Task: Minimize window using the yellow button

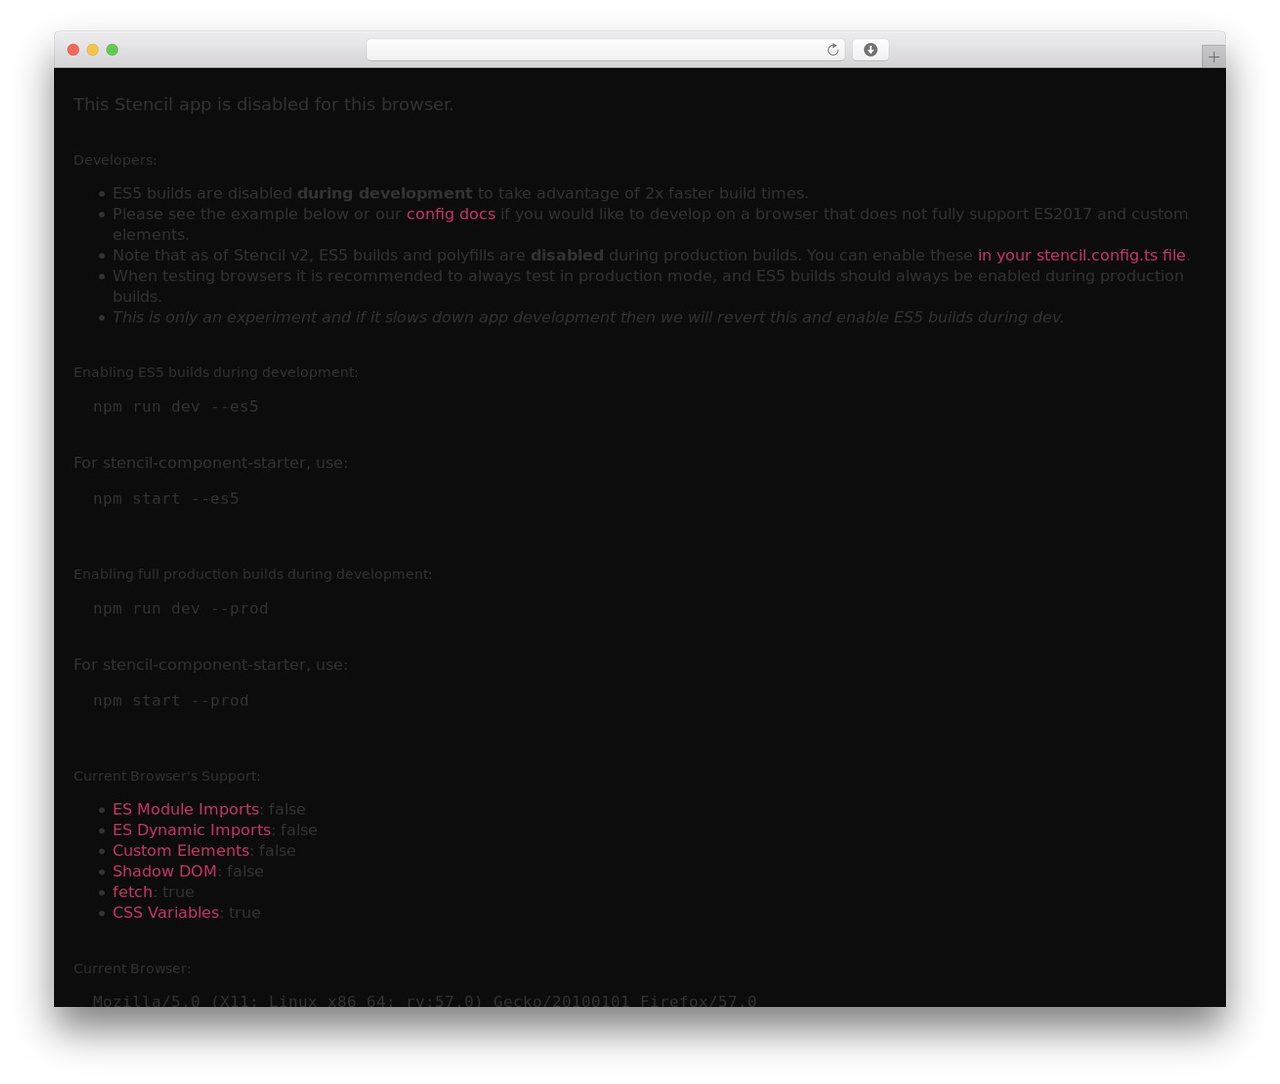Action: pos(93,50)
